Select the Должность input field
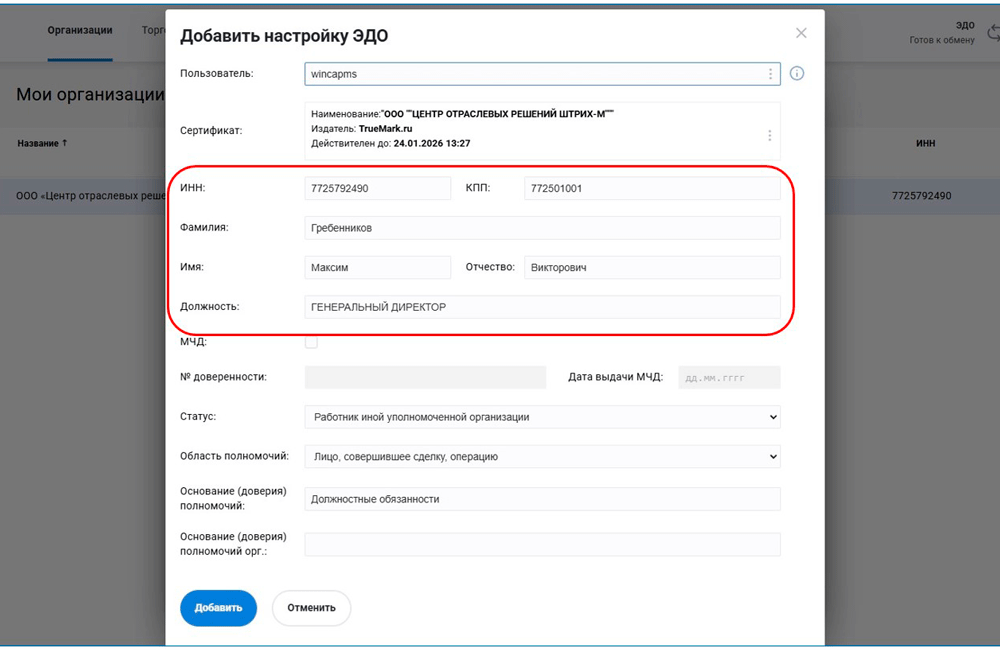The height and width of the screenshot is (650, 1000). (x=541, y=307)
